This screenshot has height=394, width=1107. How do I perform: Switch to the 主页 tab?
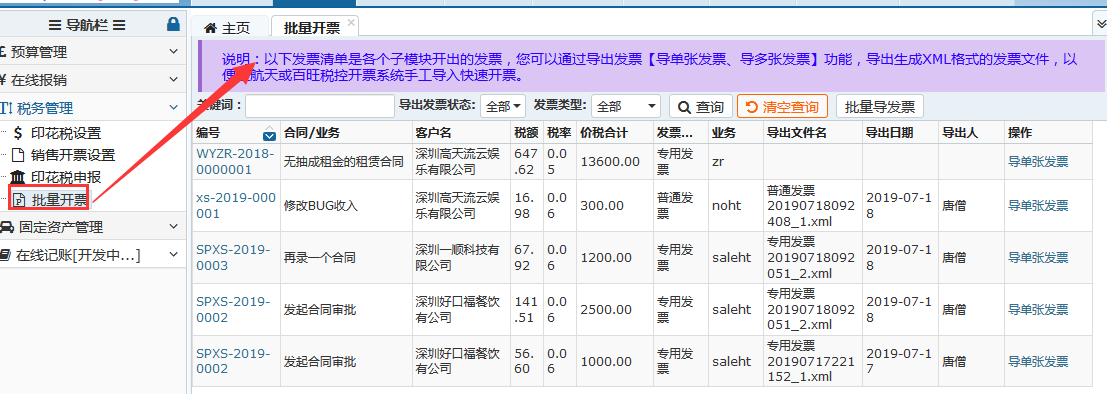coord(227,28)
